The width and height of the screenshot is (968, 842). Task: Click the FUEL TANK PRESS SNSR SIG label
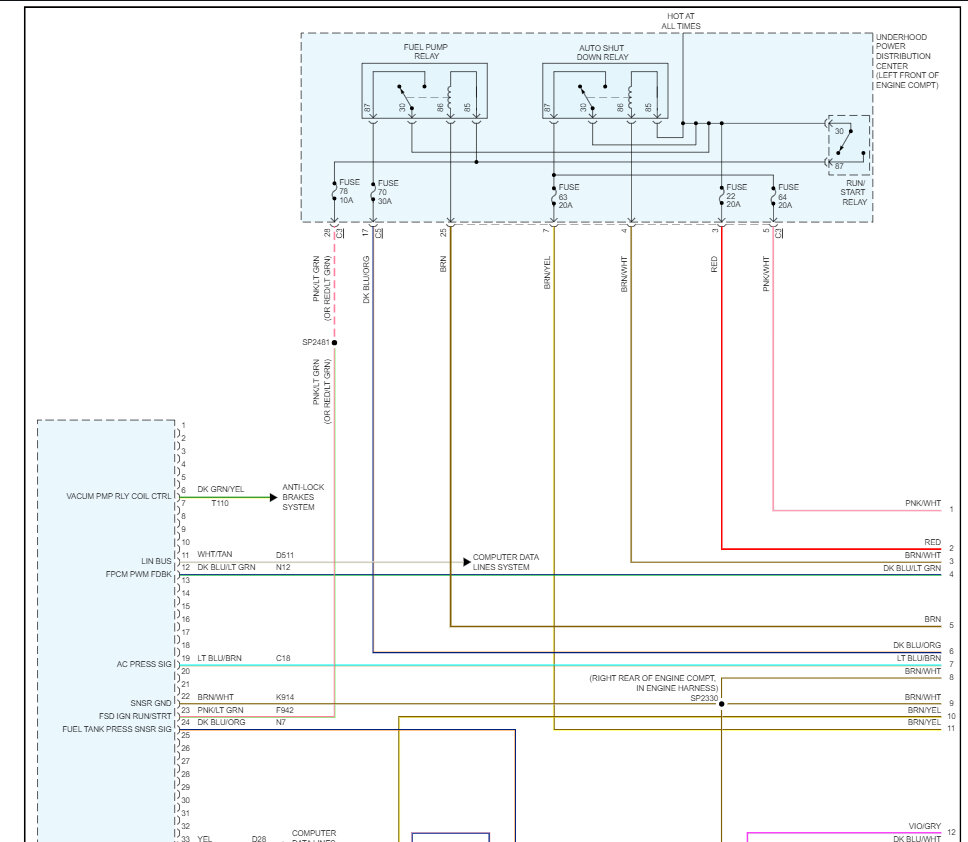tap(116, 730)
